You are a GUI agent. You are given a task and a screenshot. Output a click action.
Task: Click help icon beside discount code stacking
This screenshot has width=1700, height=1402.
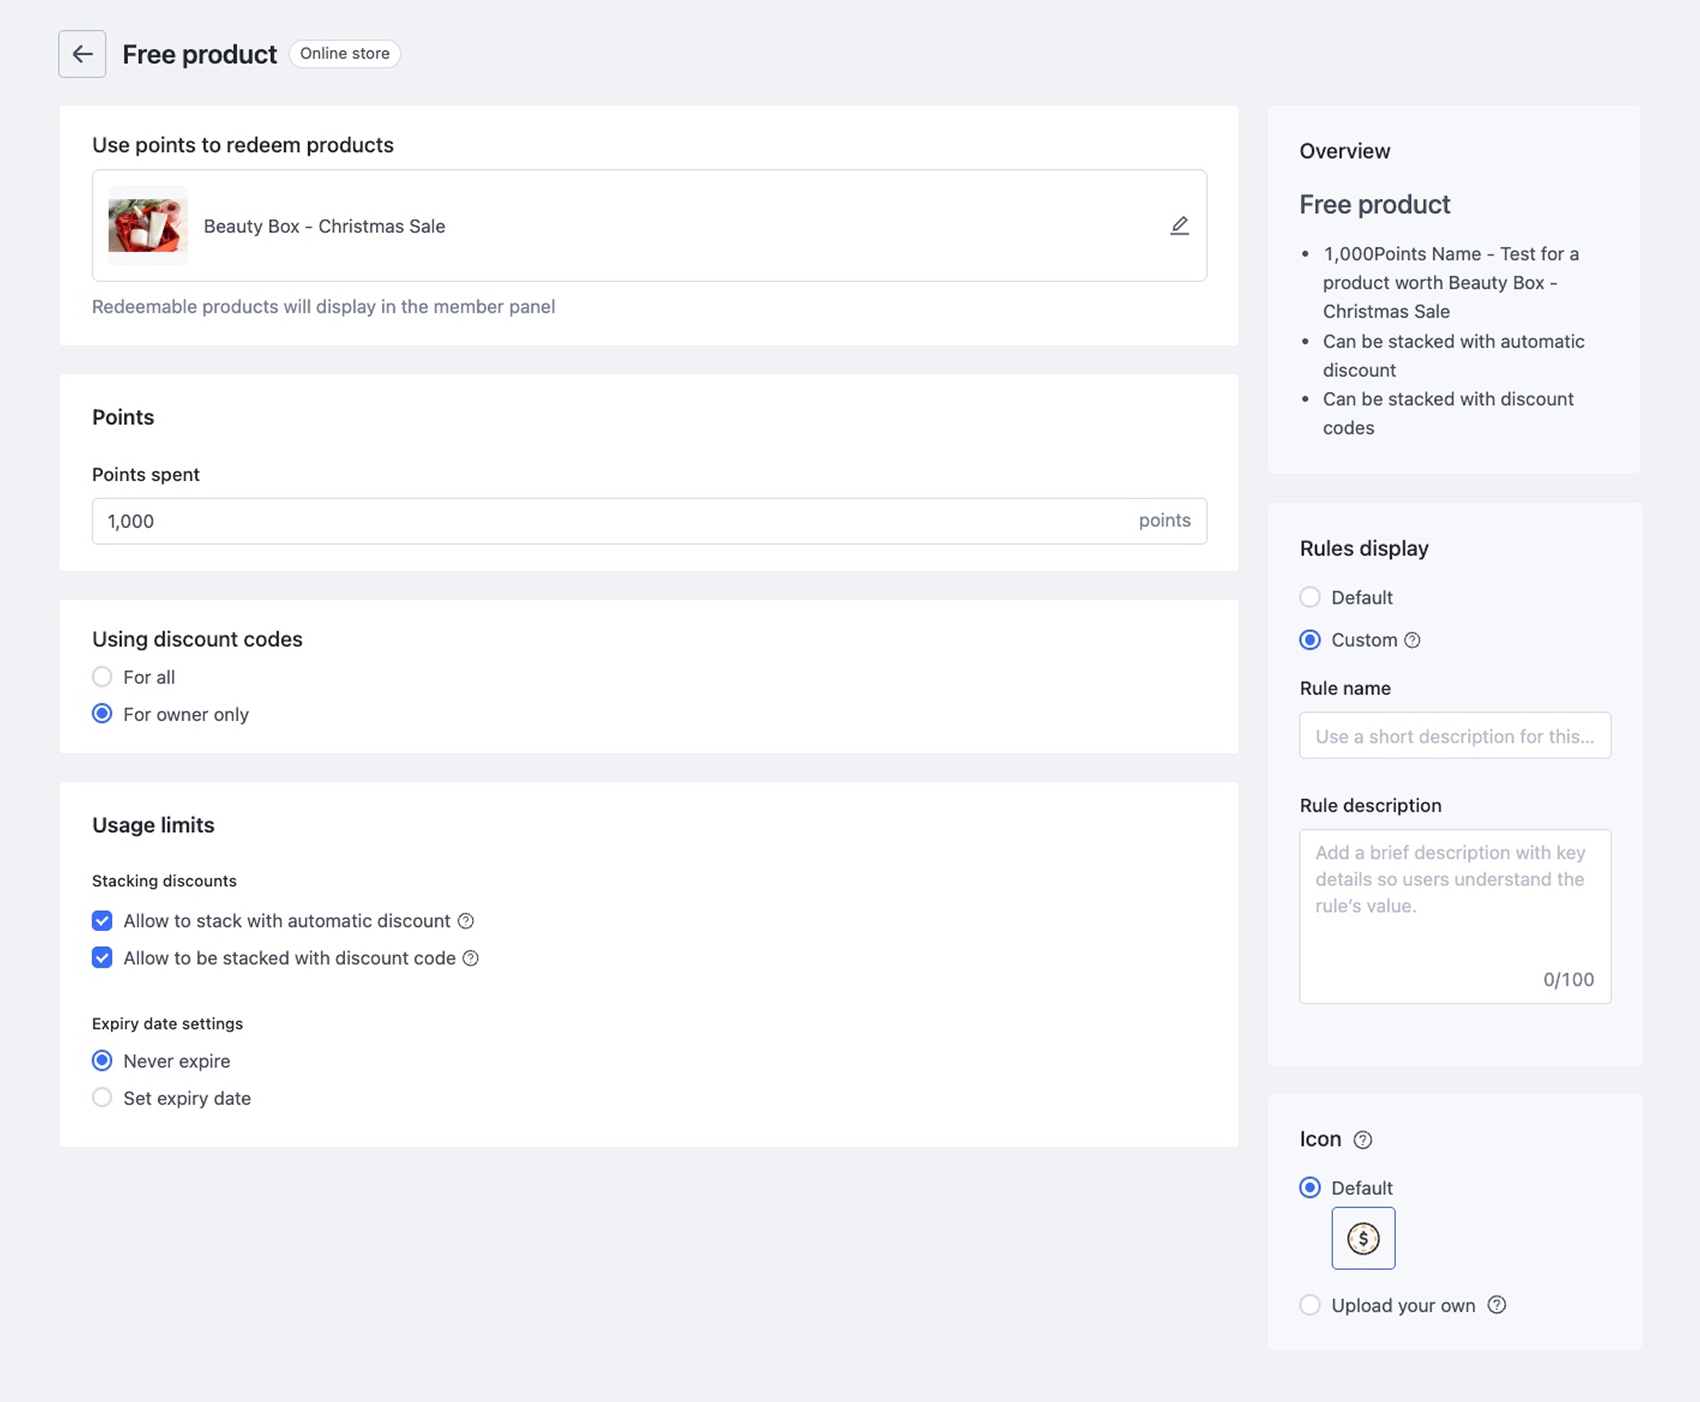(x=471, y=958)
